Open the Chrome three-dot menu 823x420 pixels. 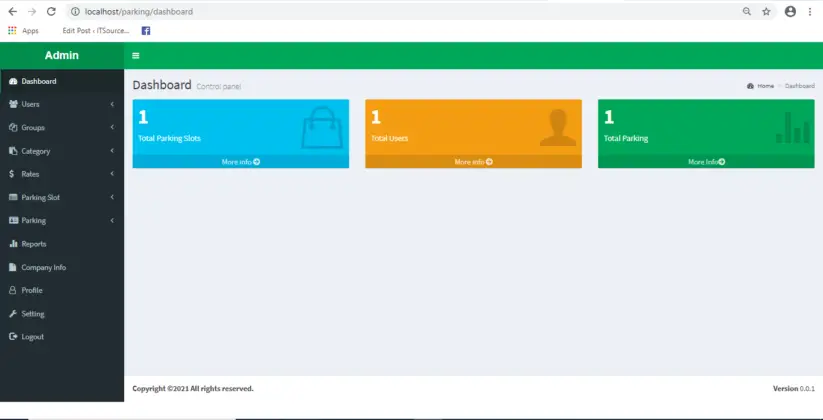point(810,12)
